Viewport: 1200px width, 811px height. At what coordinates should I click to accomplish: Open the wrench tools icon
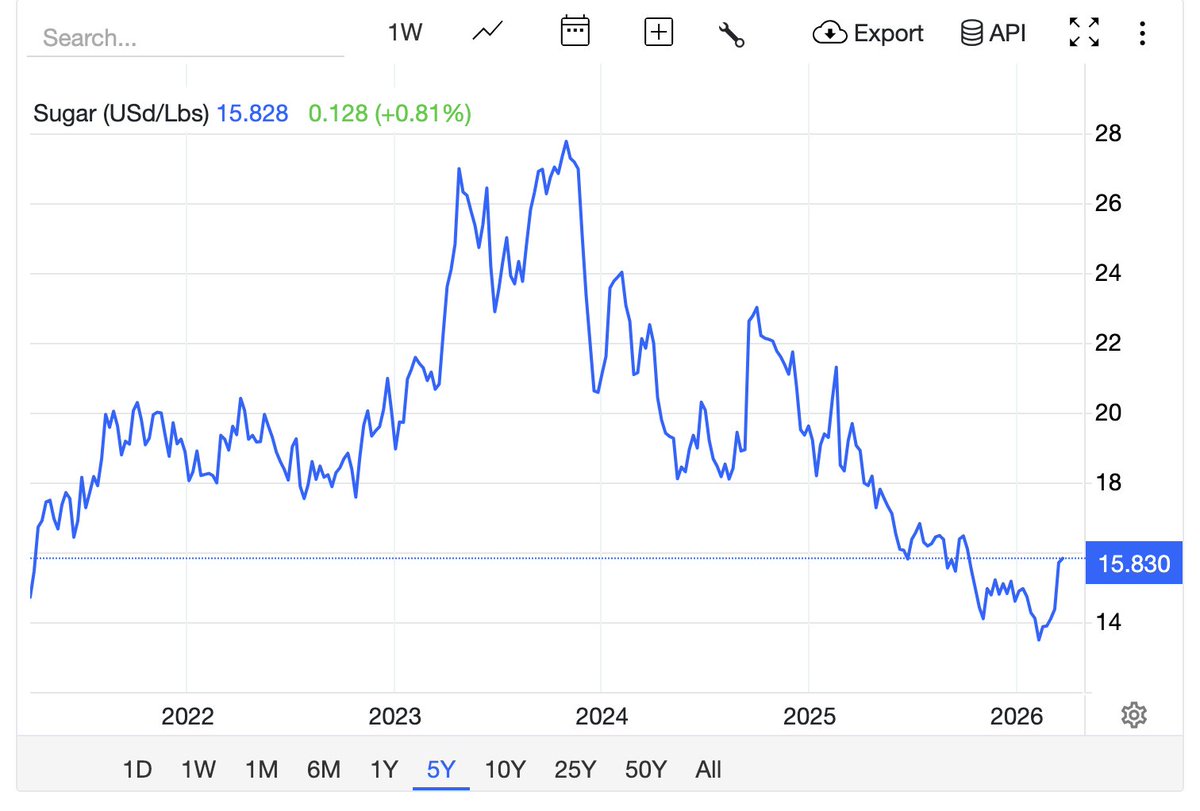point(732,34)
